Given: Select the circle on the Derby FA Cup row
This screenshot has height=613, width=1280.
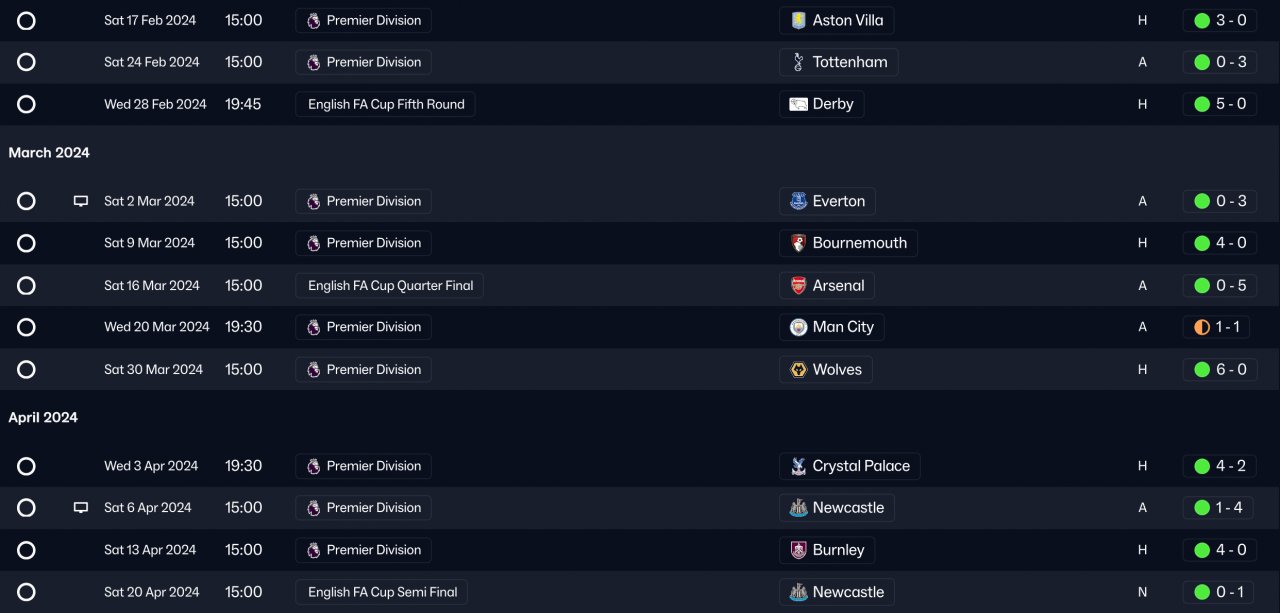Looking at the screenshot, I should [x=27, y=104].
